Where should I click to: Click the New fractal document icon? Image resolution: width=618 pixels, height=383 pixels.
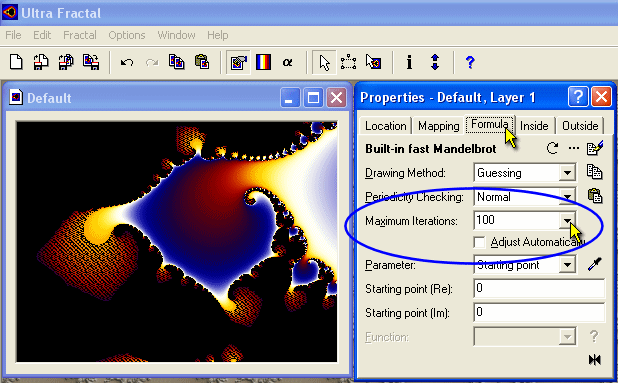[16, 62]
